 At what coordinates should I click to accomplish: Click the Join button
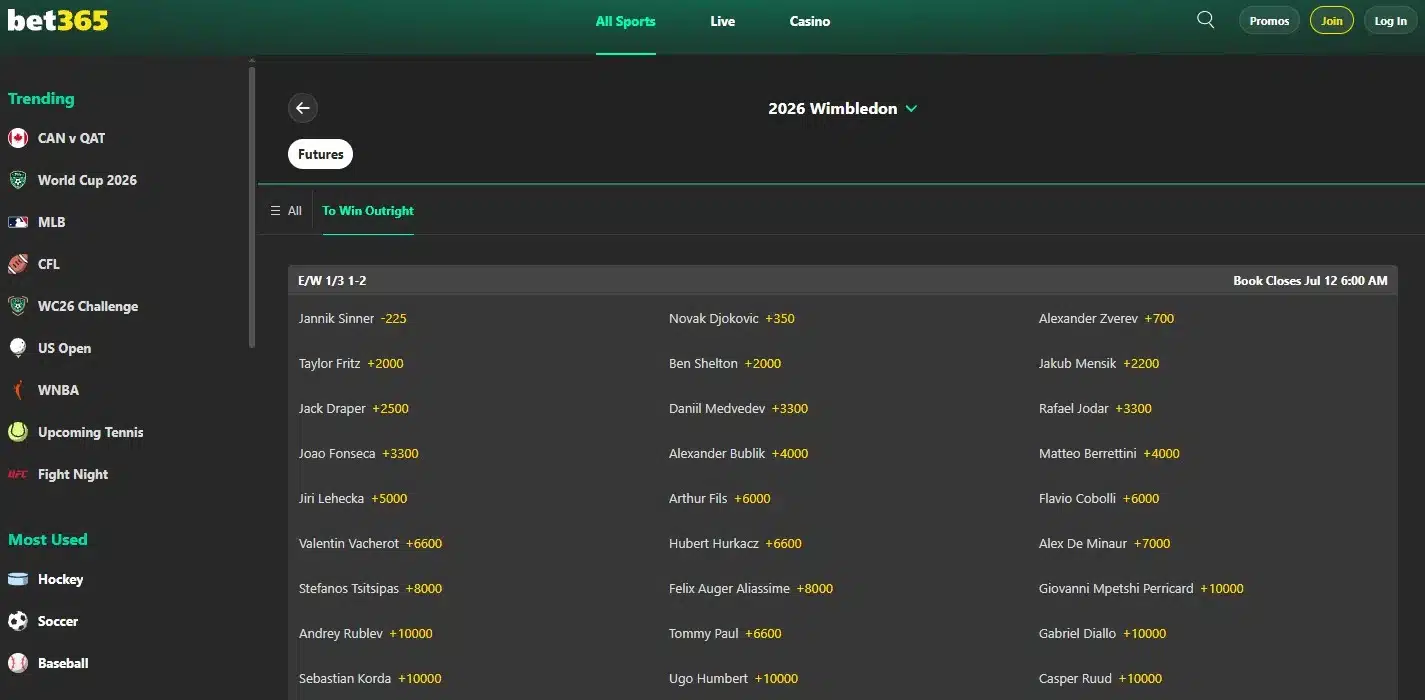[x=1332, y=21]
